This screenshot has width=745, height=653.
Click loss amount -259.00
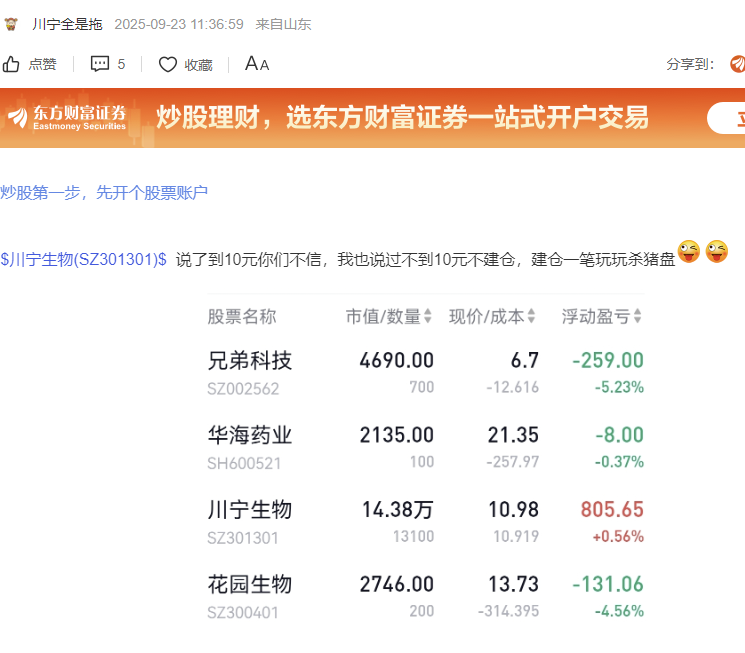[608, 361]
